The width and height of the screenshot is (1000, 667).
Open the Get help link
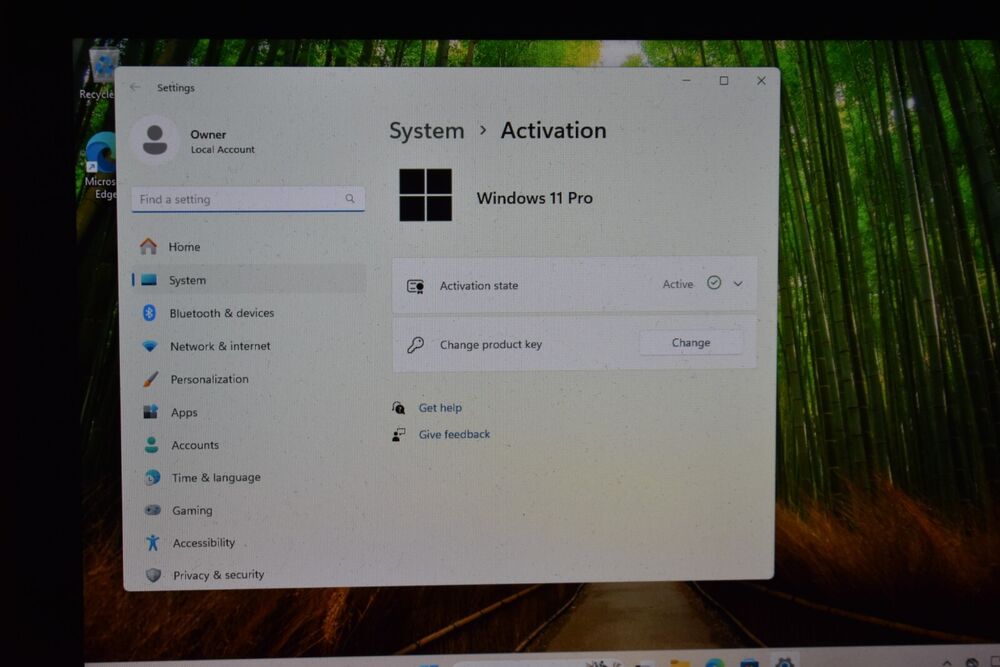(x=440, y=407)
